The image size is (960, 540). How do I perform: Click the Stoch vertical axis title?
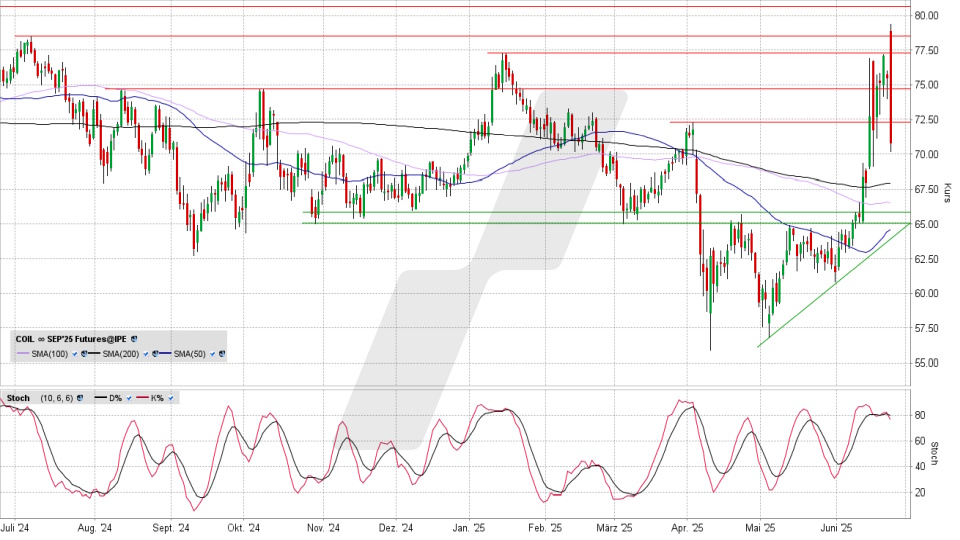coord(934,453)
